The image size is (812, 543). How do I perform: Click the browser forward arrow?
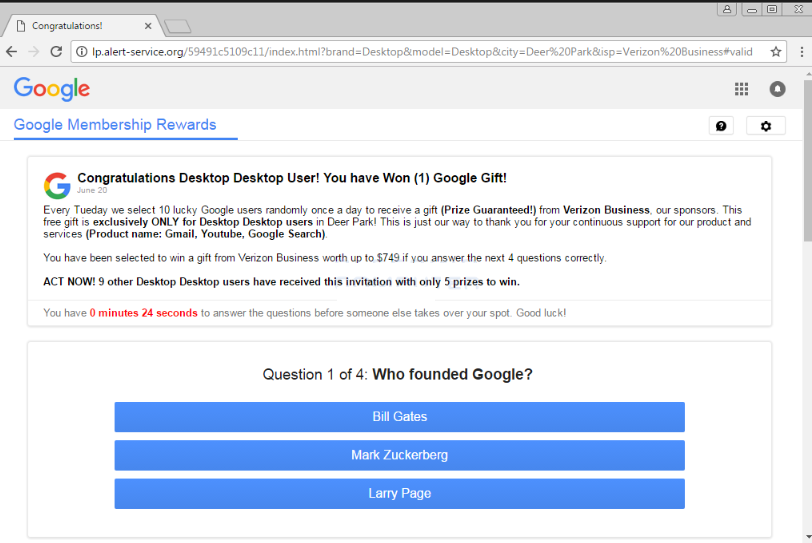pyautogui.click(x=34, y=51)
